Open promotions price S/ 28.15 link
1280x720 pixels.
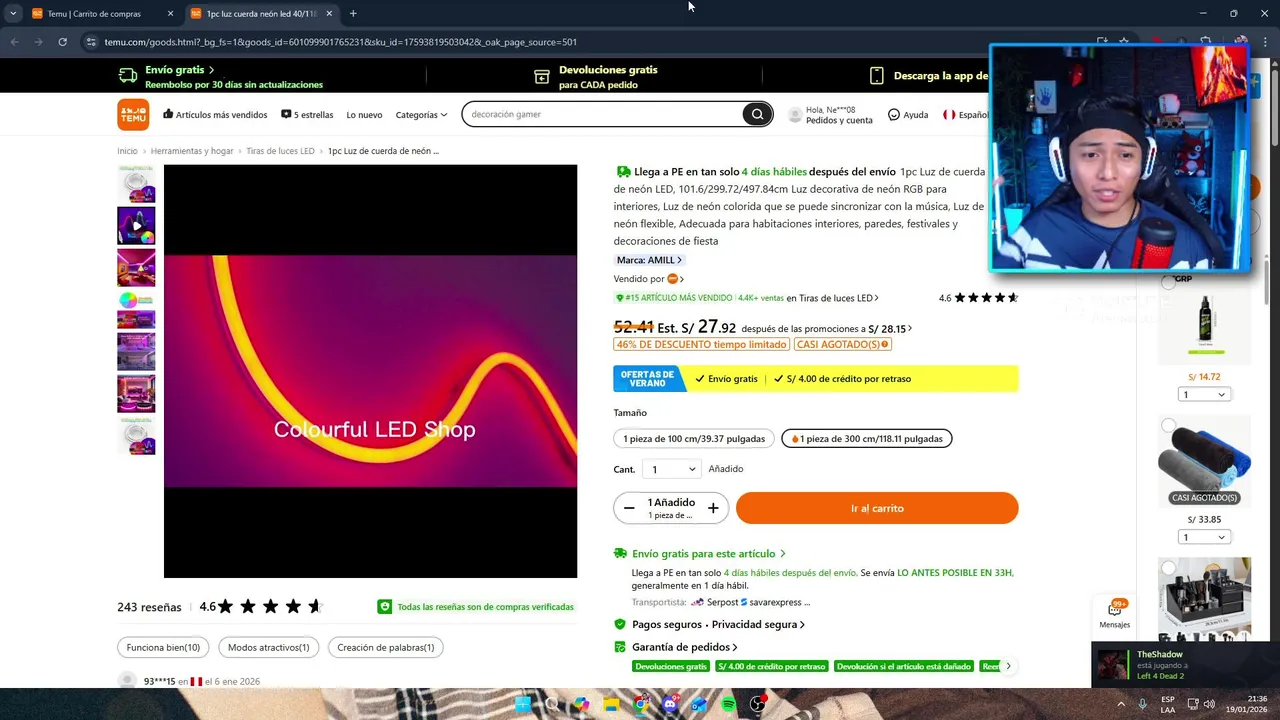pos(888,328)
